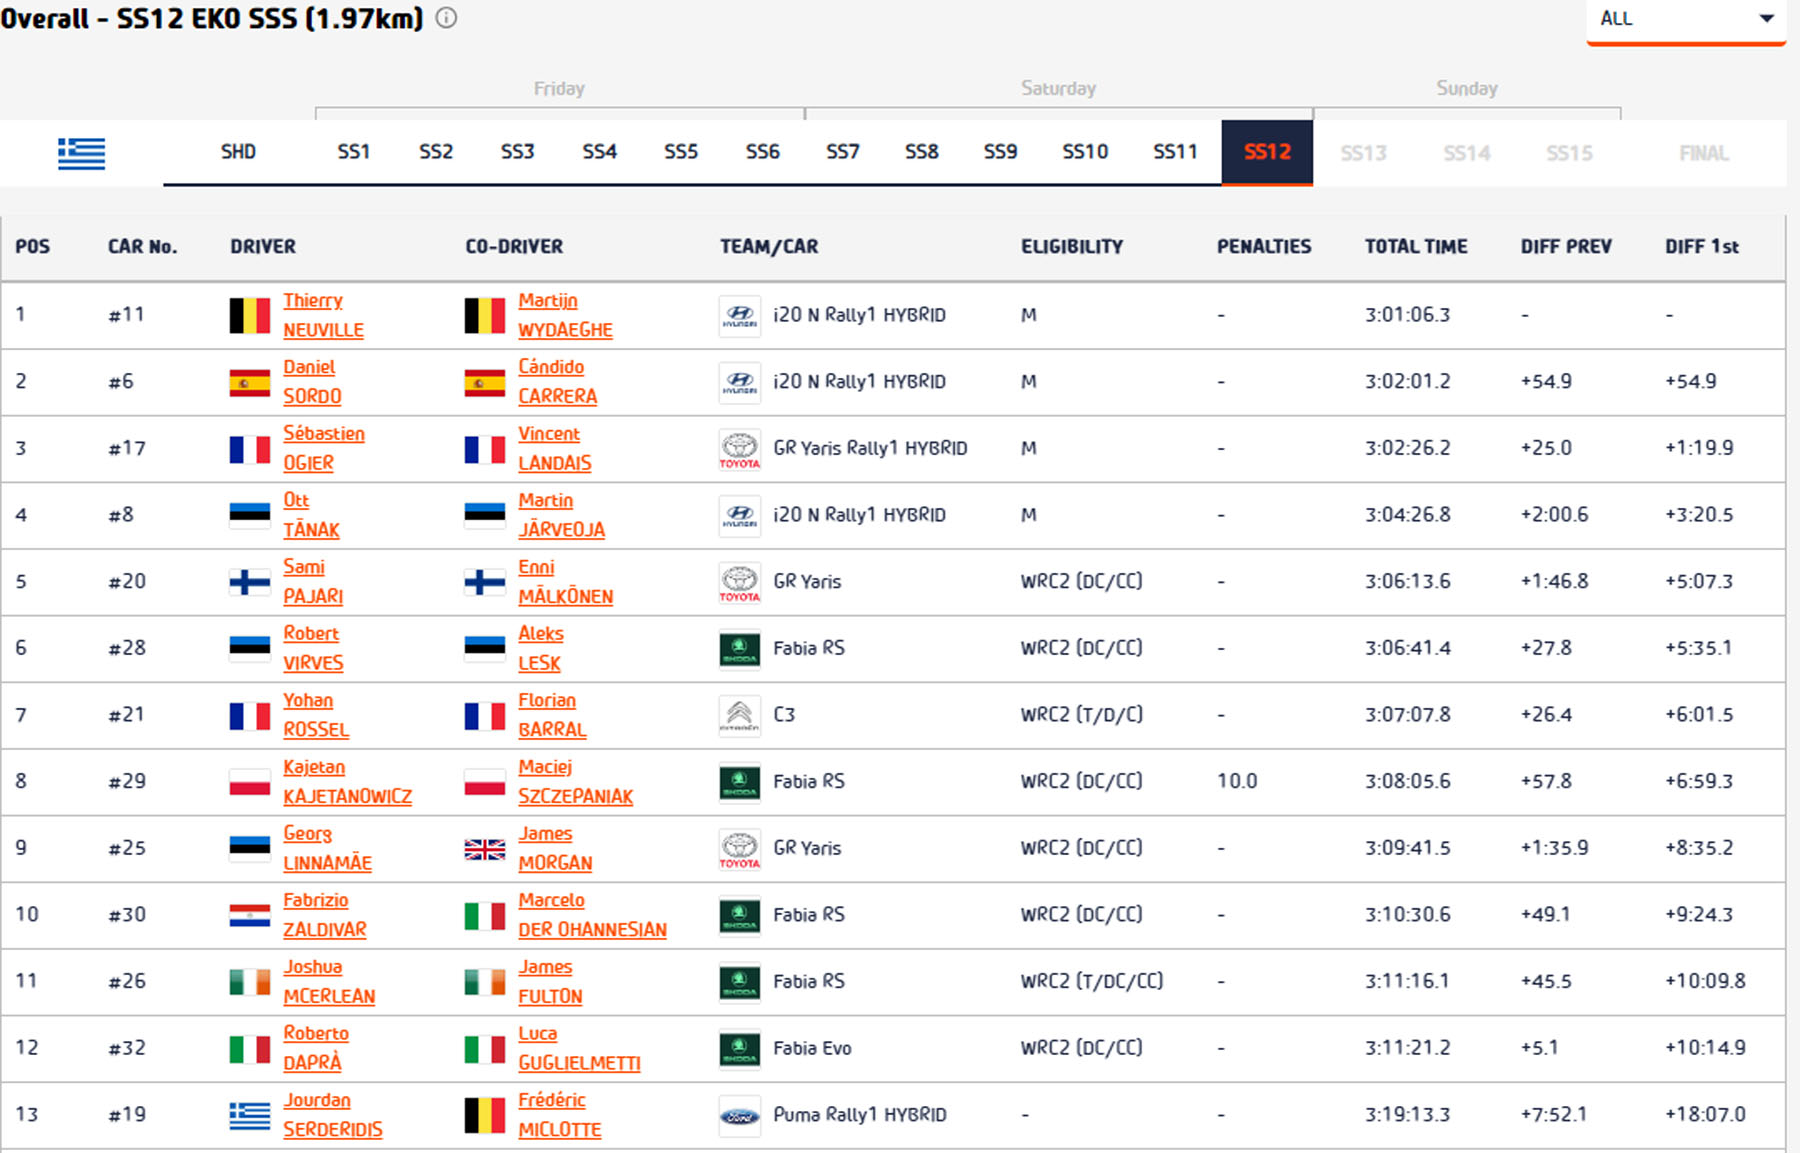
Task: Click Hyundai logo in Neuville's row
Action: coord(740,316)
